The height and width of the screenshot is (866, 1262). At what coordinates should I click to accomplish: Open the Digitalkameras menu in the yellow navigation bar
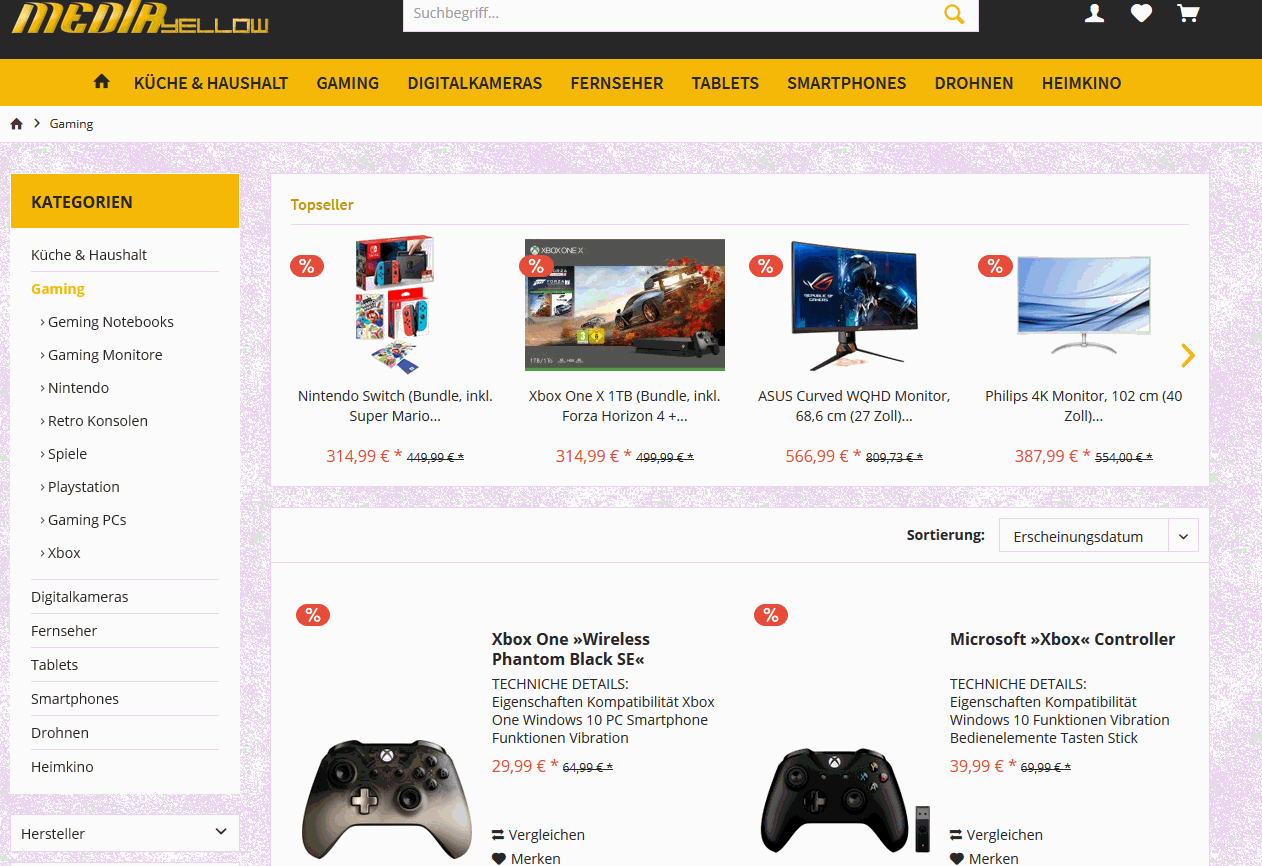pos(475,83)
